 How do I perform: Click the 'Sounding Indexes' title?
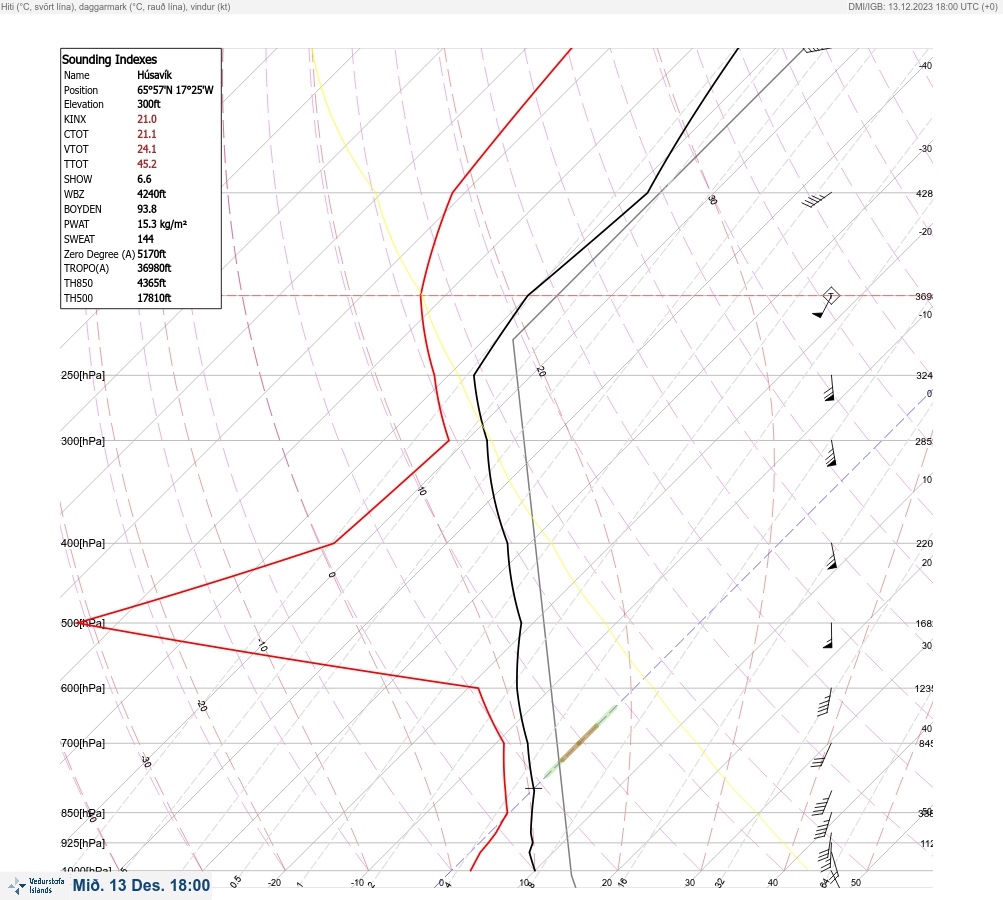pos(109,59)
